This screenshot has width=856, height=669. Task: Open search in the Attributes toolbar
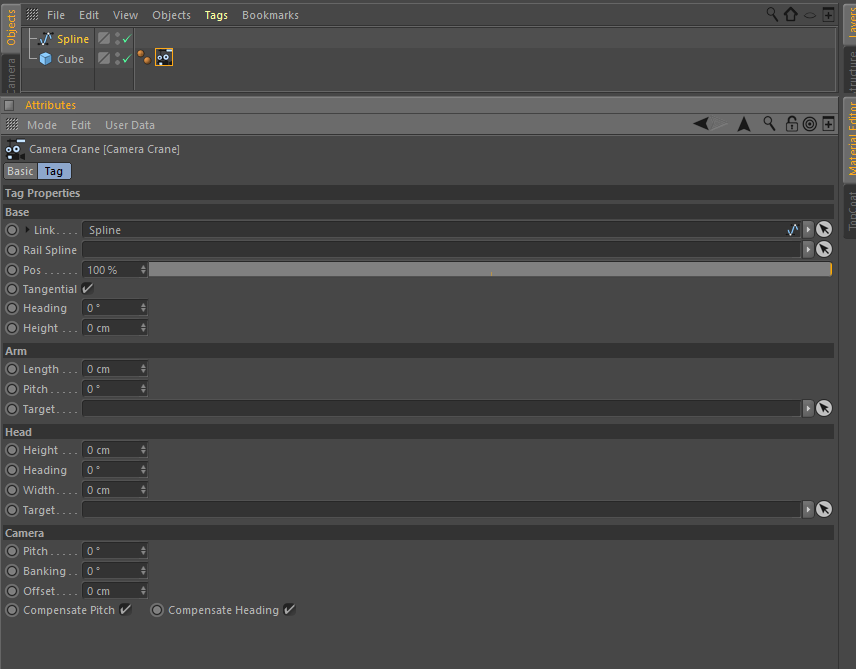click(x=769, y=123)
